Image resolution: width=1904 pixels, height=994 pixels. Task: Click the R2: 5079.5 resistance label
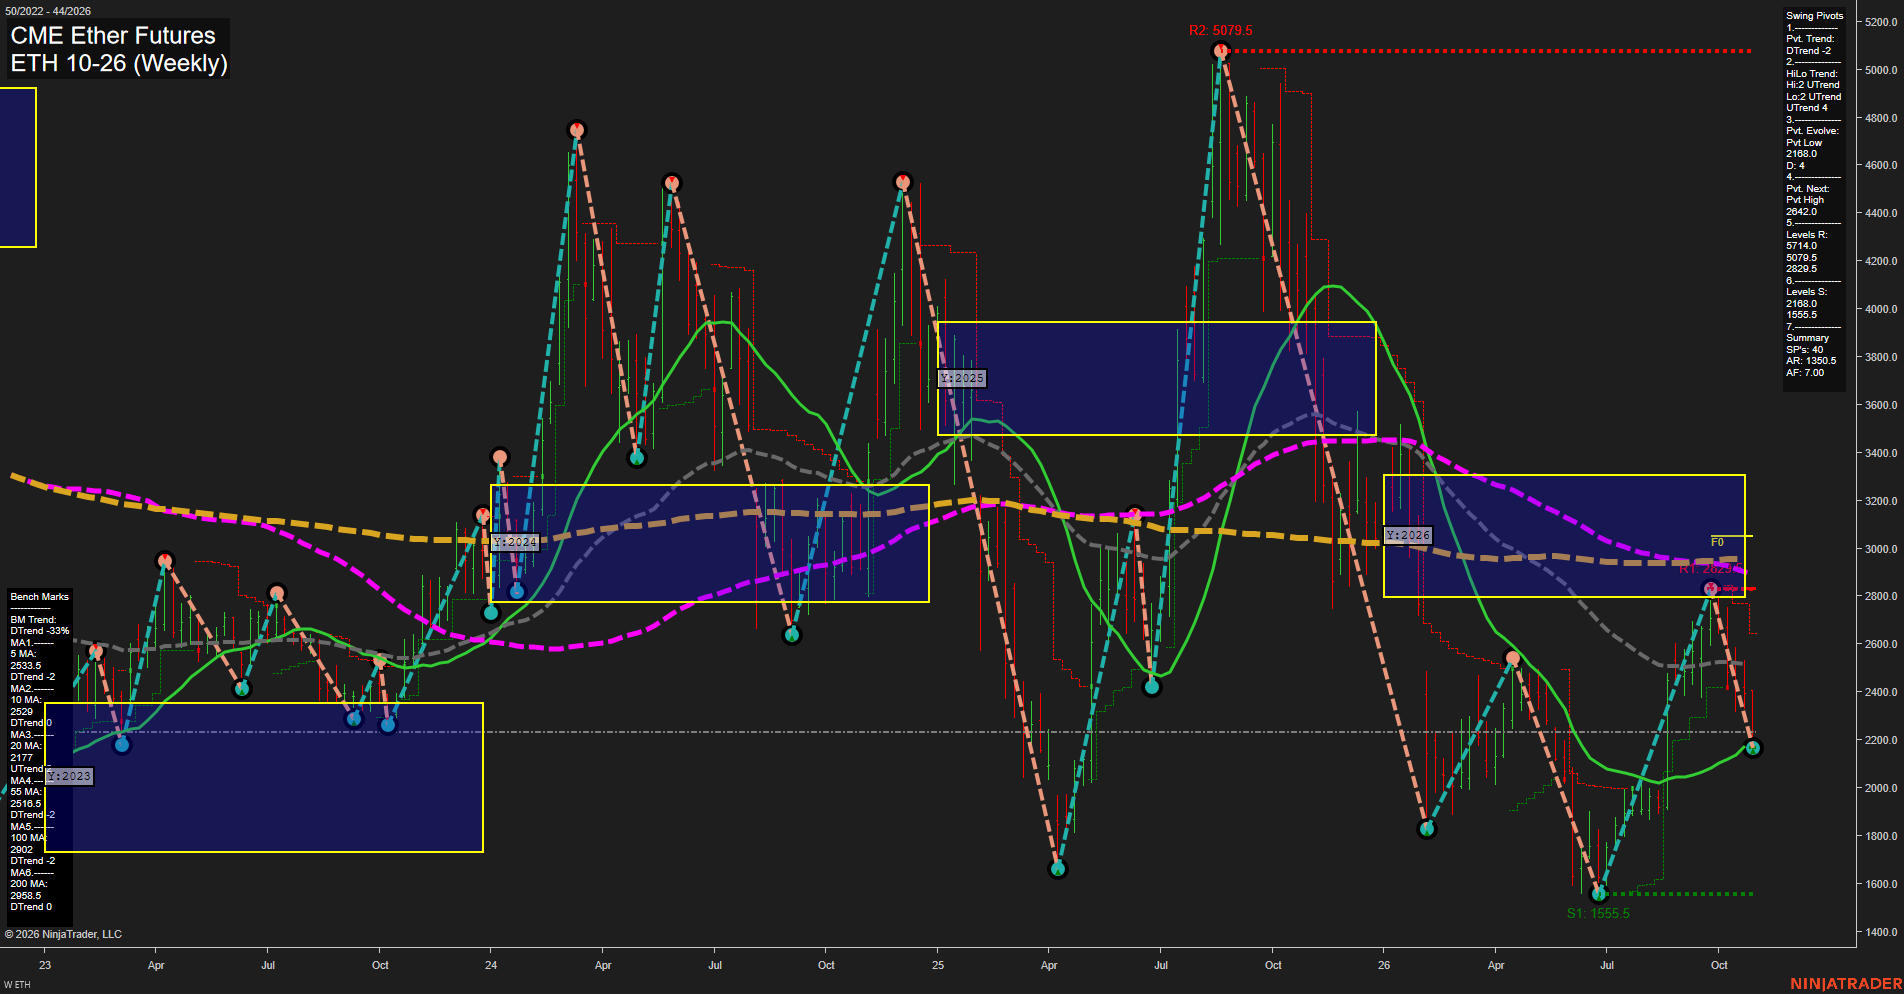tap(1220, 31)
